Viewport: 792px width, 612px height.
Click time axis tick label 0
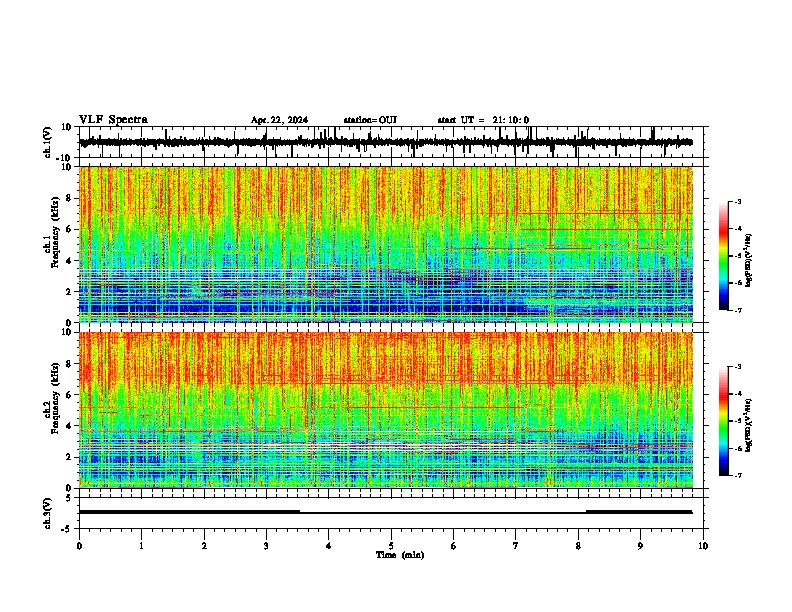pyautogui.click(x=79, y=546)
